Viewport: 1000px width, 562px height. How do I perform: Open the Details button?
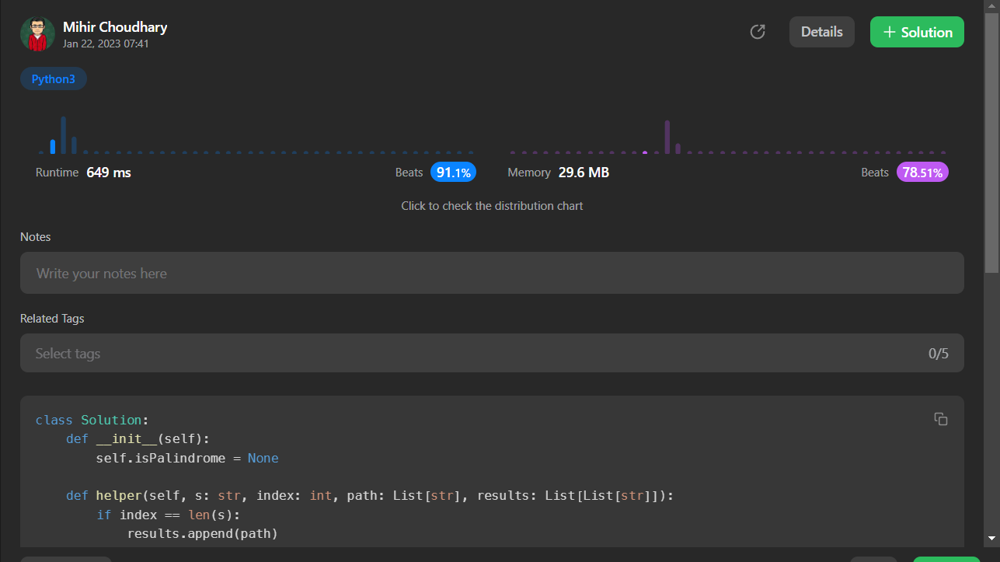[x=821, y=32]
